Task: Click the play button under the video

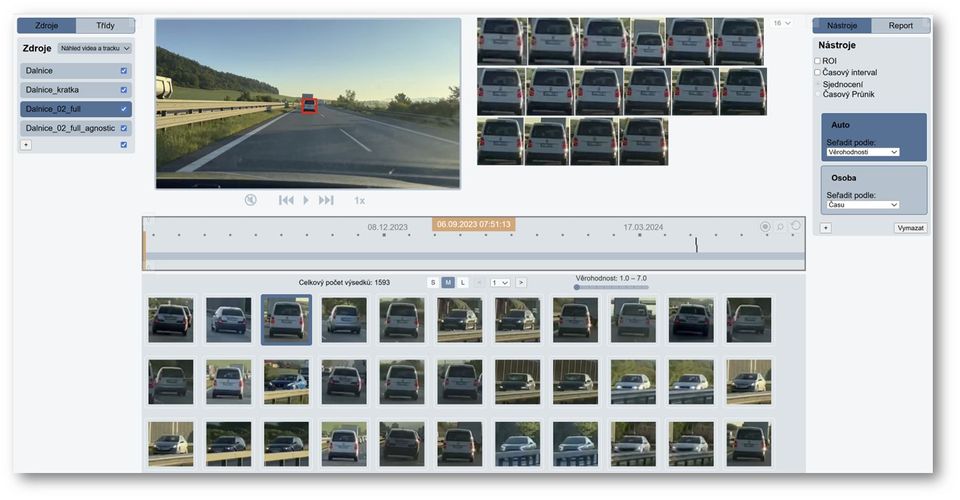Action: click(306, 200)
